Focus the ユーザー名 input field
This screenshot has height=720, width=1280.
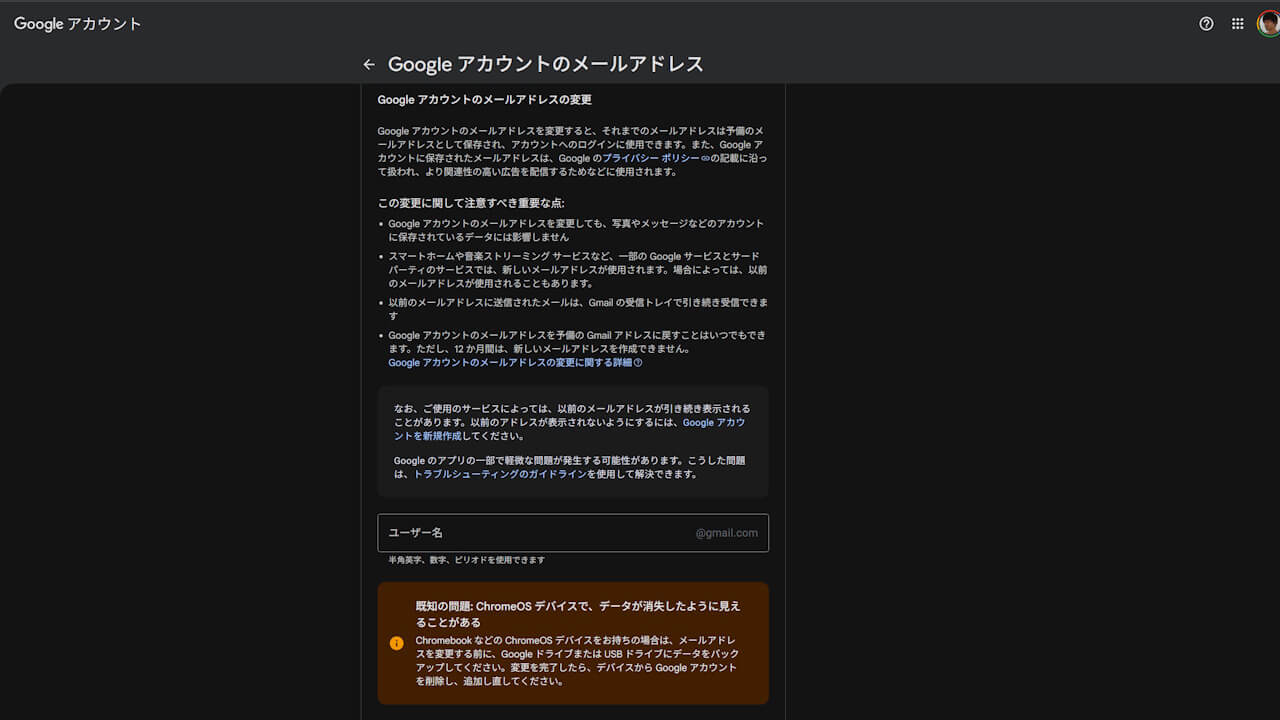tap(573, 533)
